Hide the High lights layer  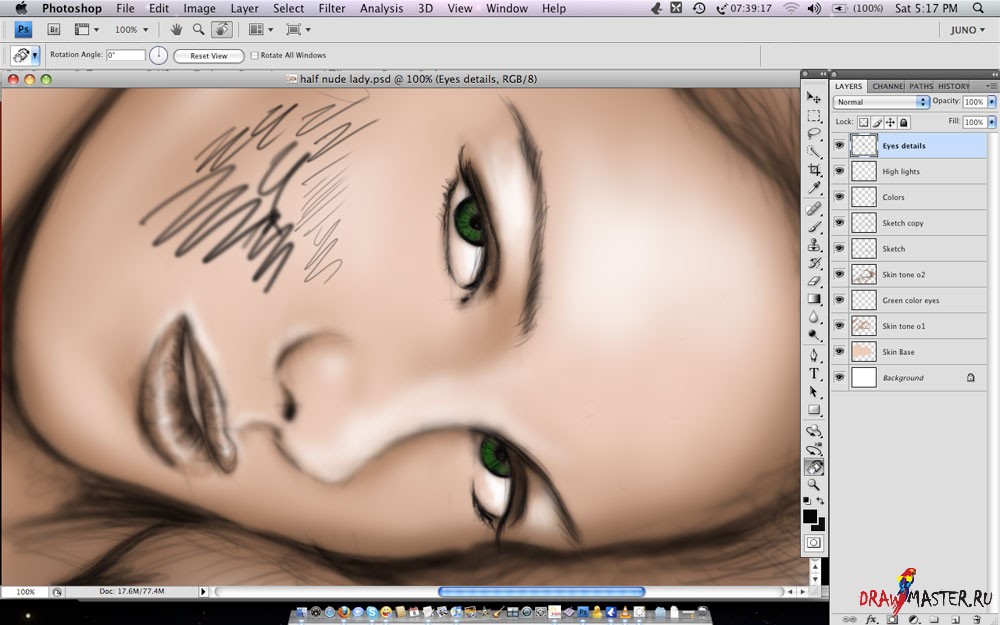click(x=839, y=171)
